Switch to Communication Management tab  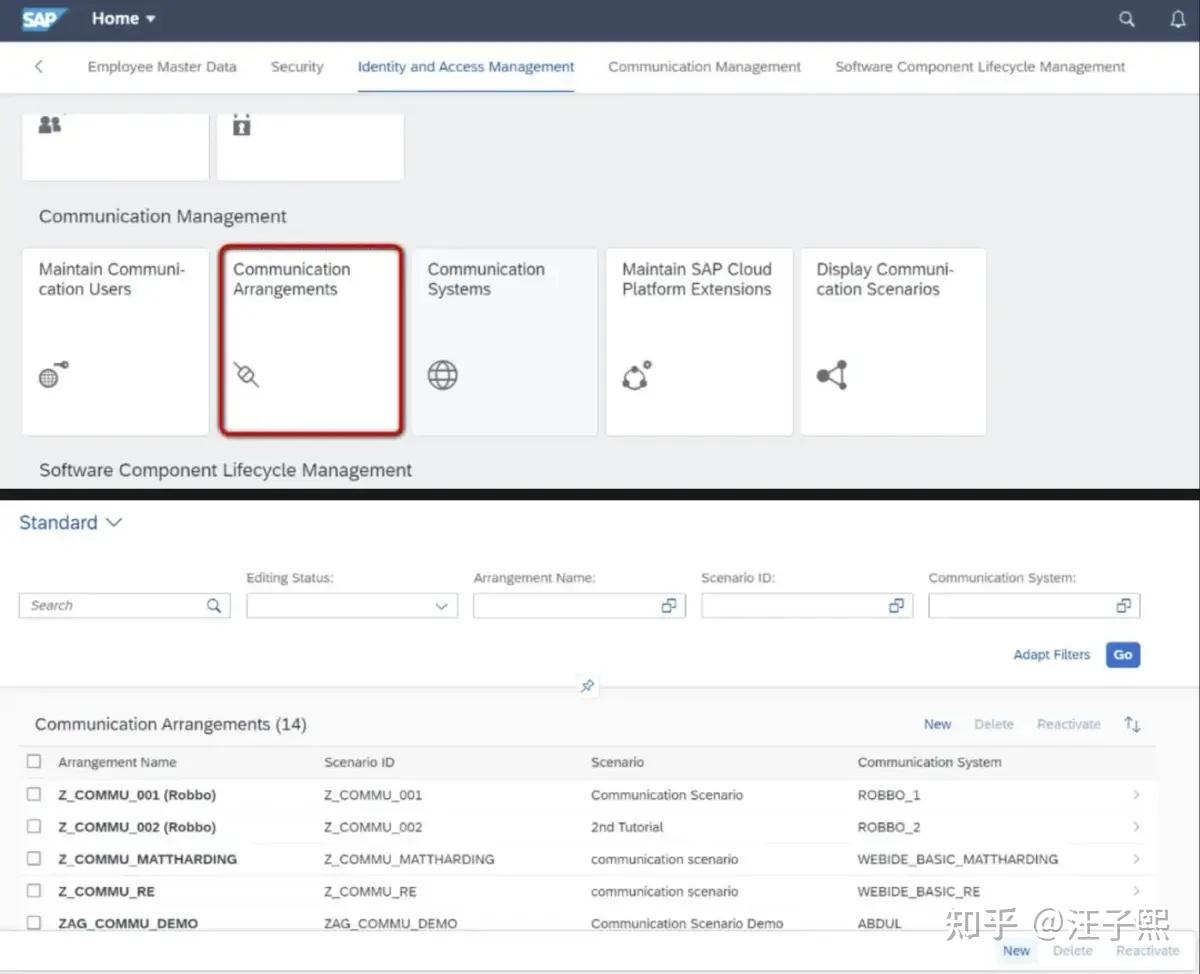(x=705, y=67)
